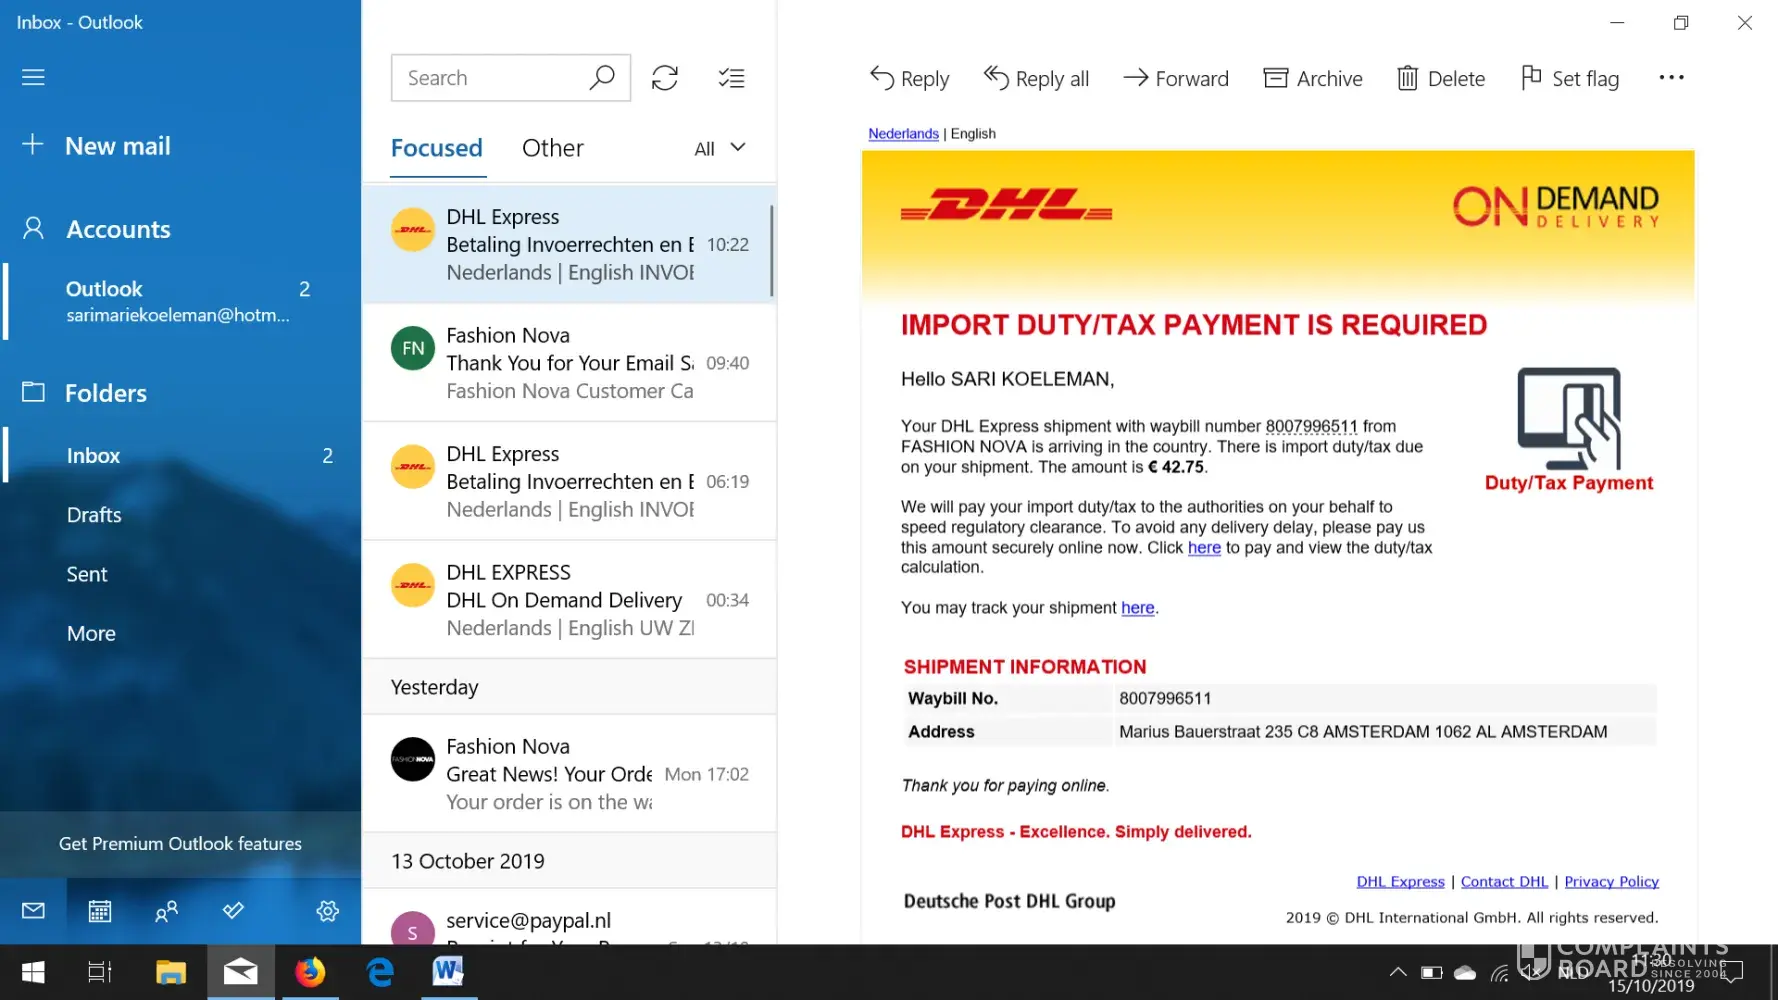This screenshot has width=1778, height=1000.
Task: Open Fashion Nova Great News email
Action: pyautogui.click(x=569, y=774)
